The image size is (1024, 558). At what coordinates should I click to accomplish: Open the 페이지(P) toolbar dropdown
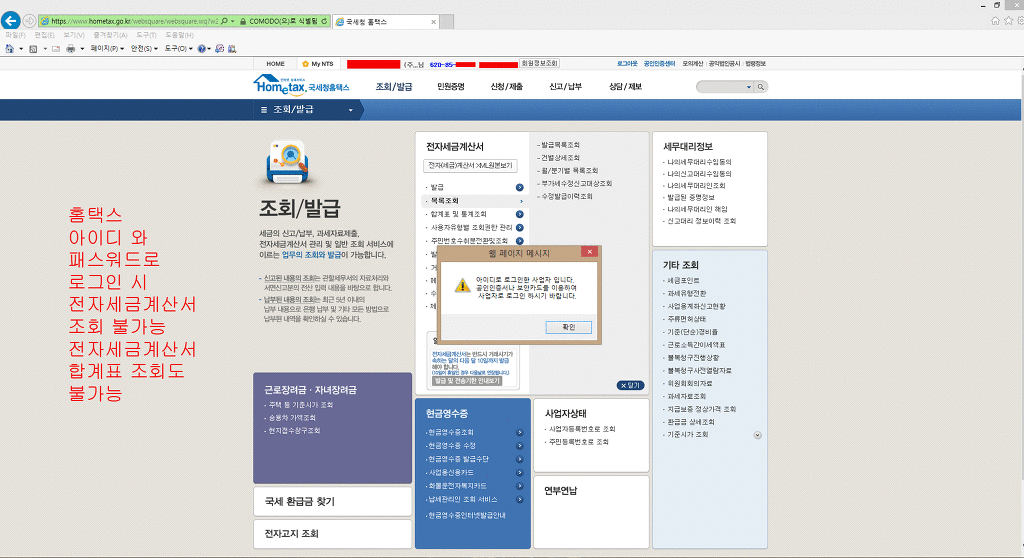tap(108, 48)
